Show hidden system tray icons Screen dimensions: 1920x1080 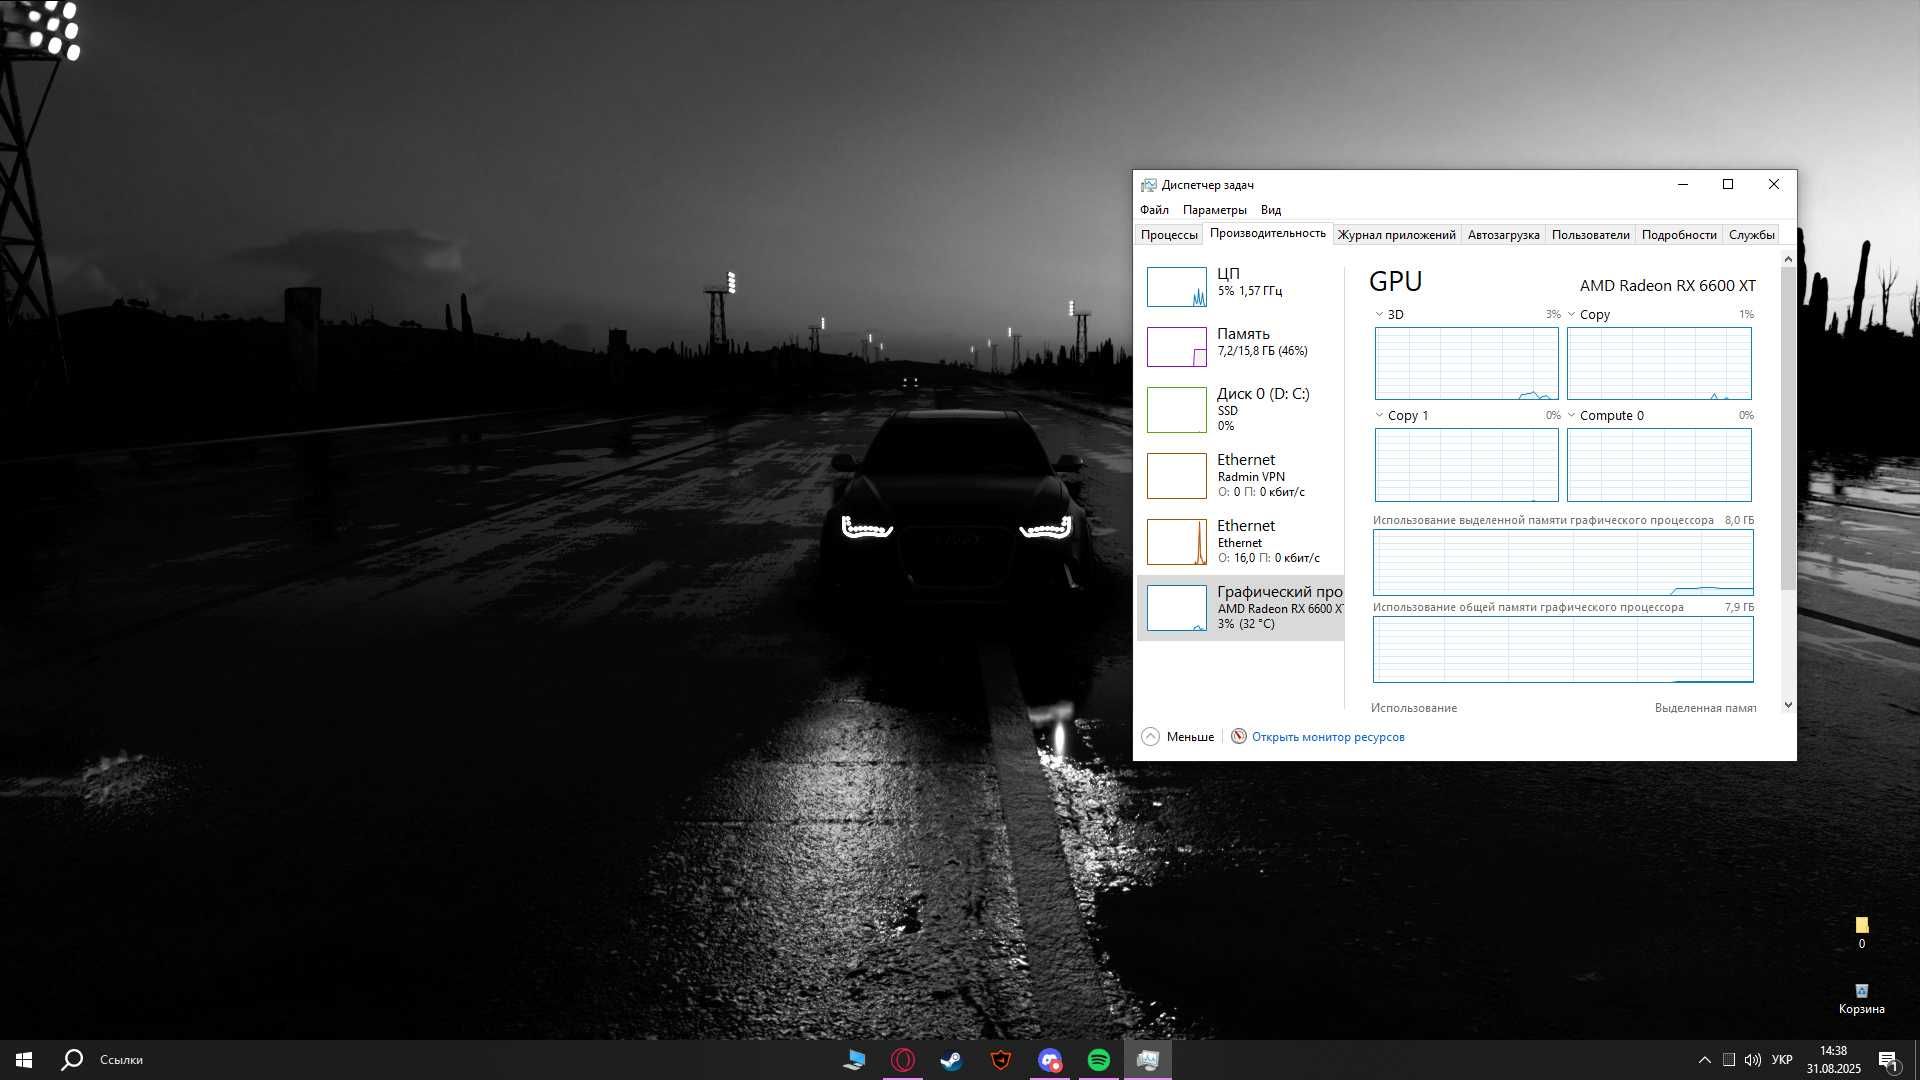(1704, 1060)
